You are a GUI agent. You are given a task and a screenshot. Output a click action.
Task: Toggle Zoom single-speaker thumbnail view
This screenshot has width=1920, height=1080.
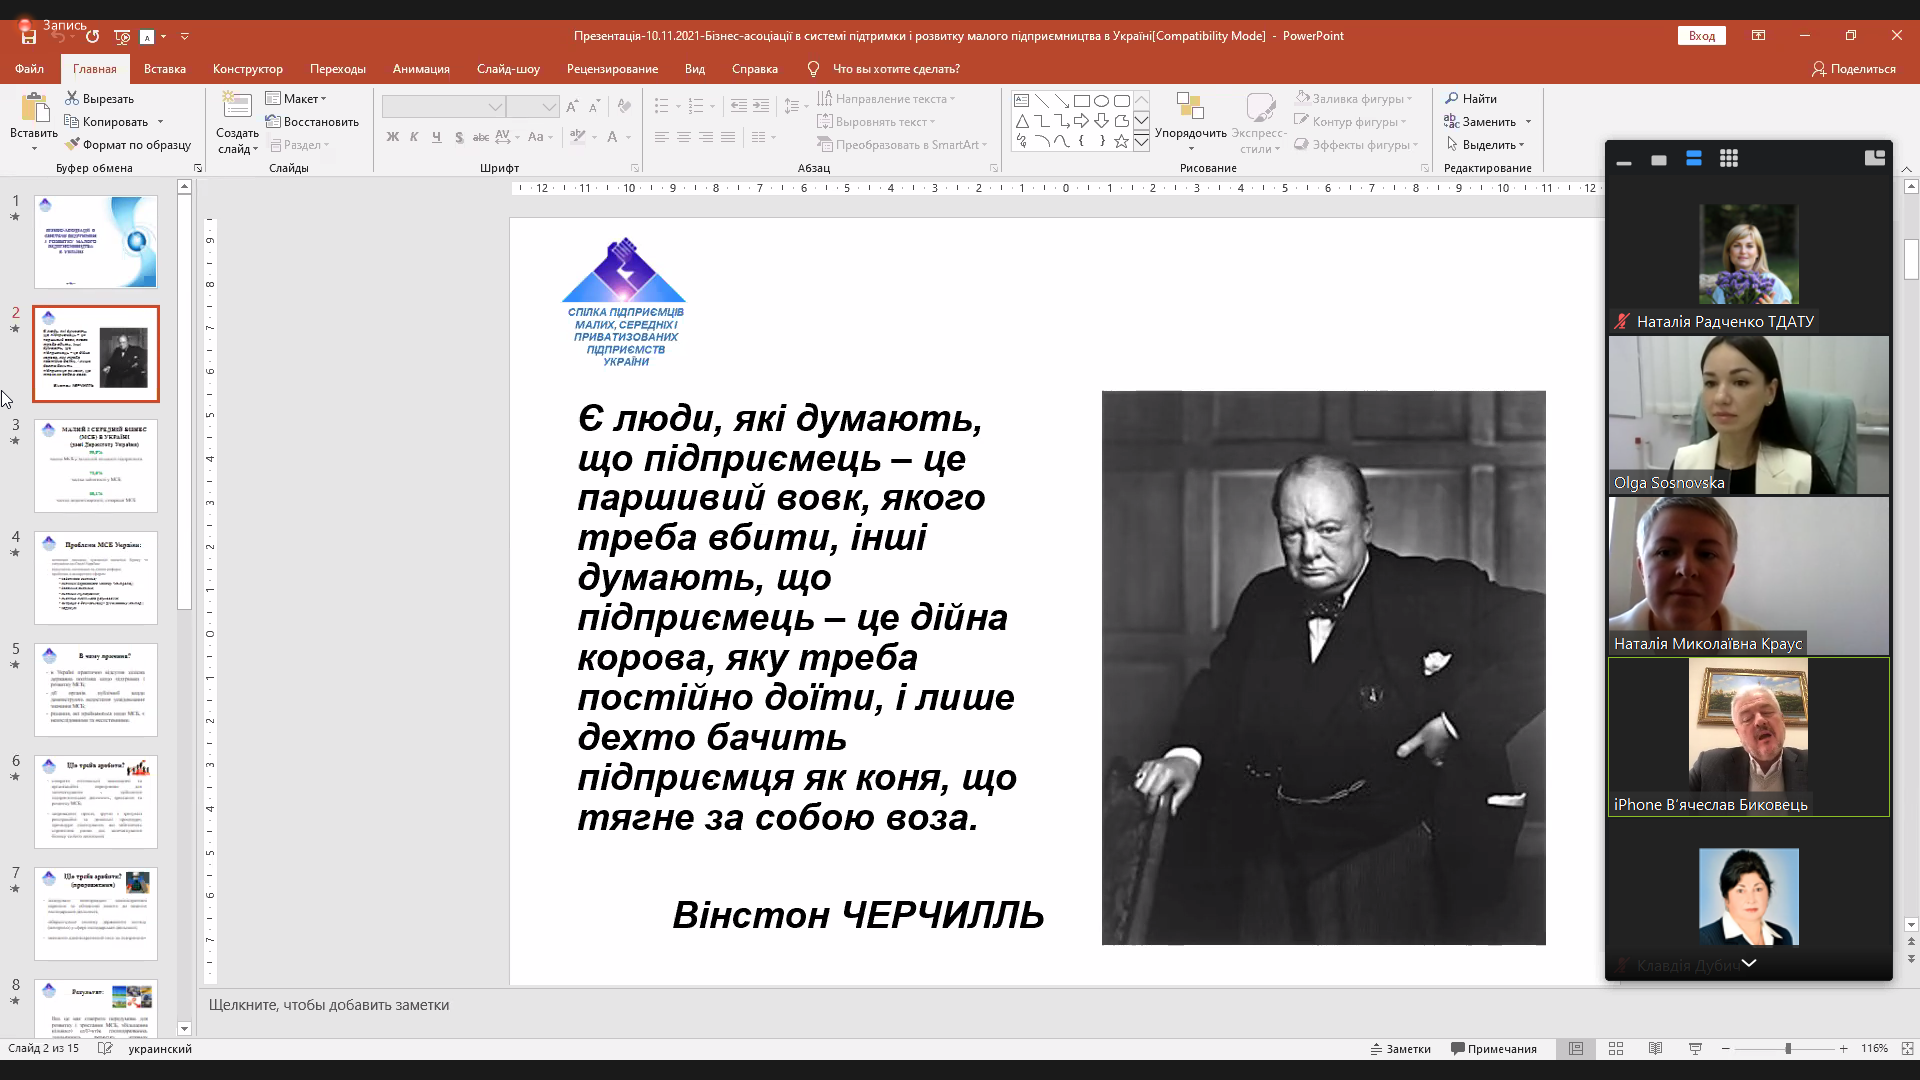(1659, 160)
